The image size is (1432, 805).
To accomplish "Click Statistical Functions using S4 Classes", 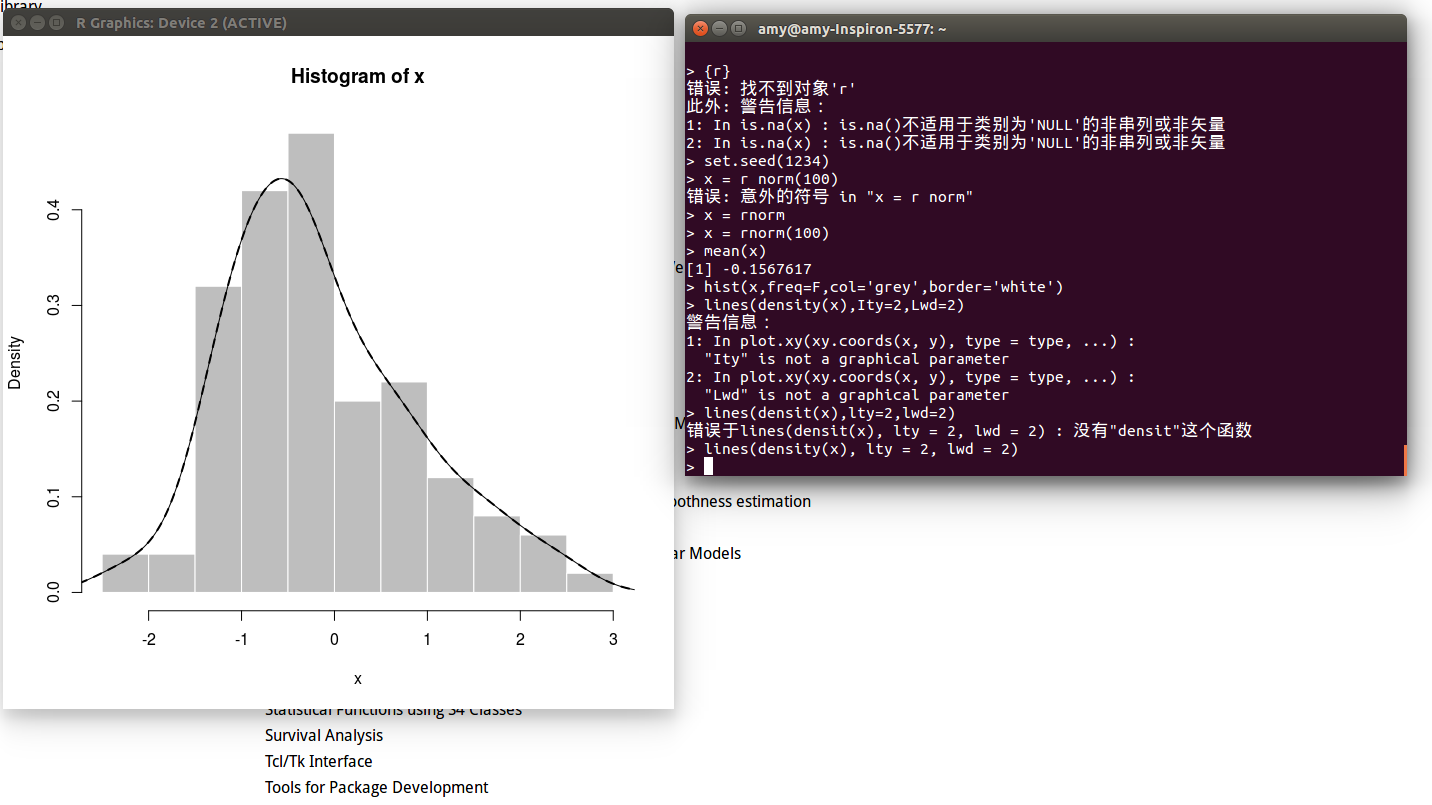I will coord(393,709).
